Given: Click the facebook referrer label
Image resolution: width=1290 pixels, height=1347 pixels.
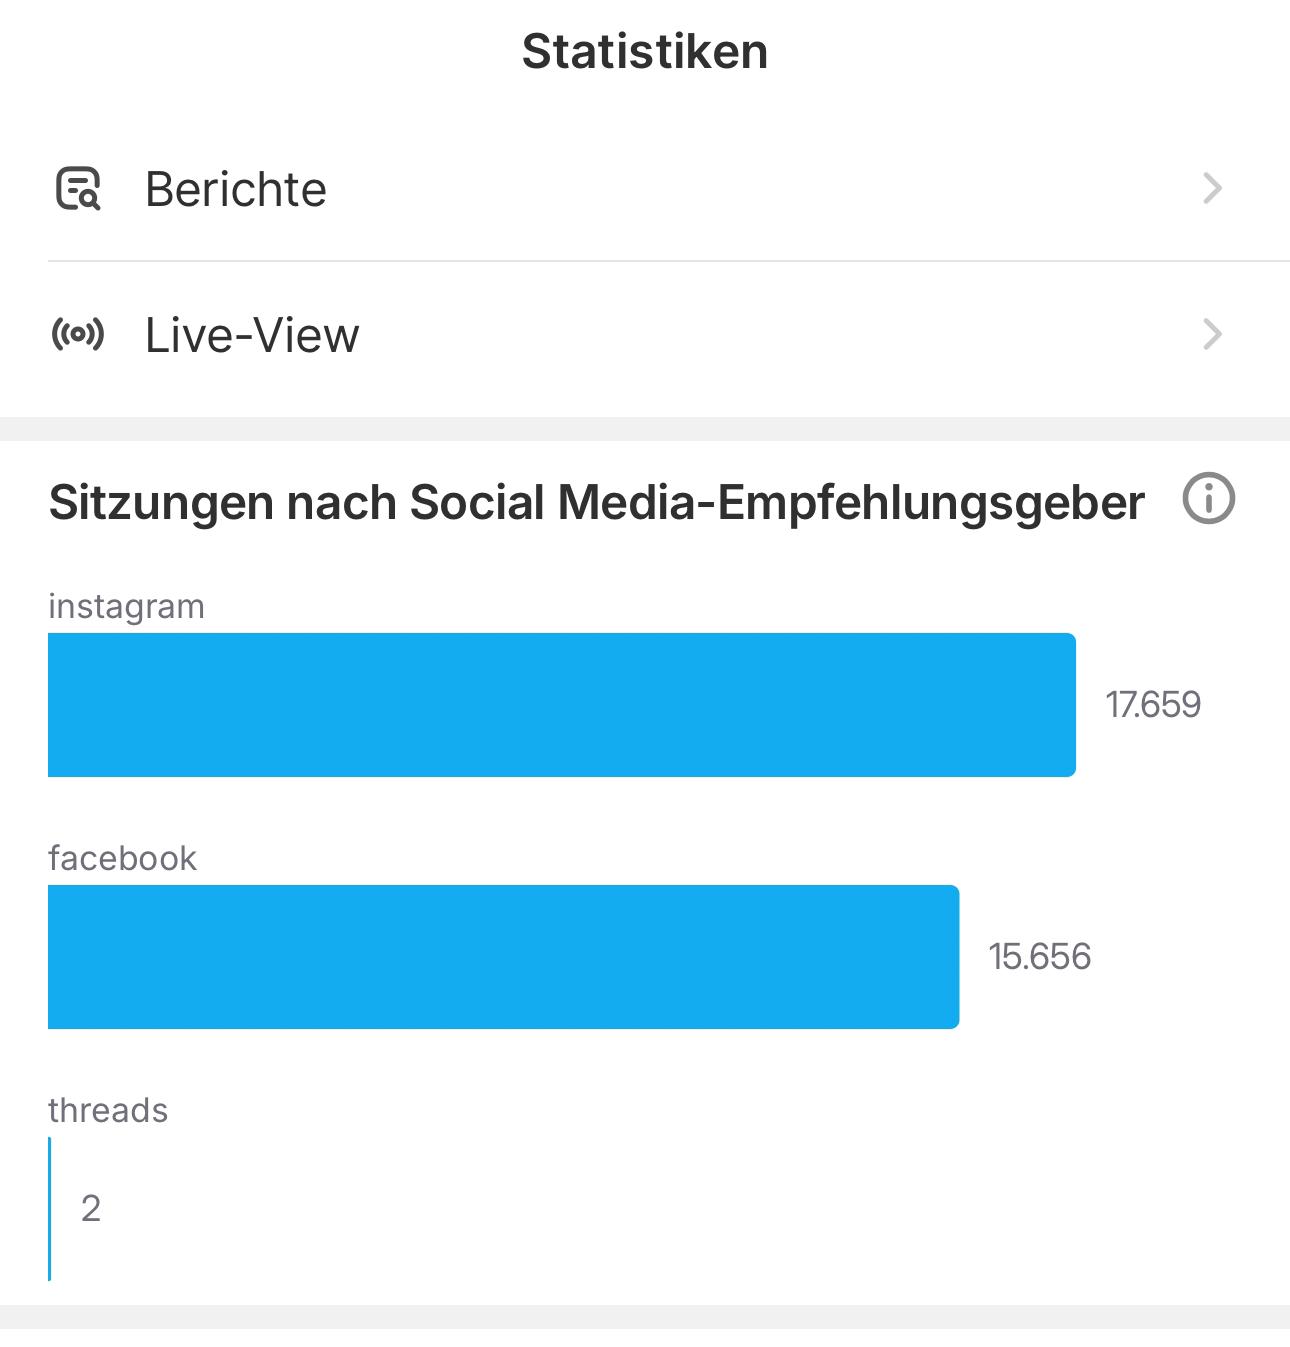Looking at the screenshot, I should tap(122, 859).
